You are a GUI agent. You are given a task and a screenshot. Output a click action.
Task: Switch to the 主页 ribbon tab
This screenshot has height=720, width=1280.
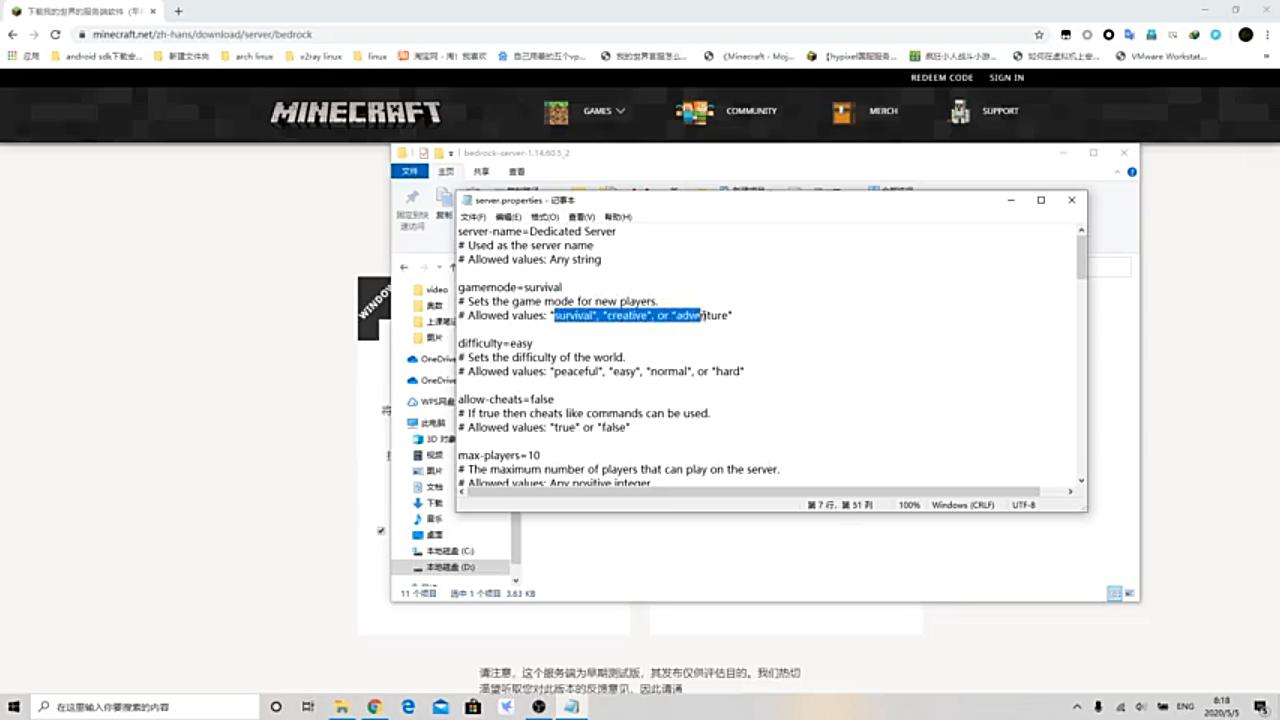coord(446,172)
